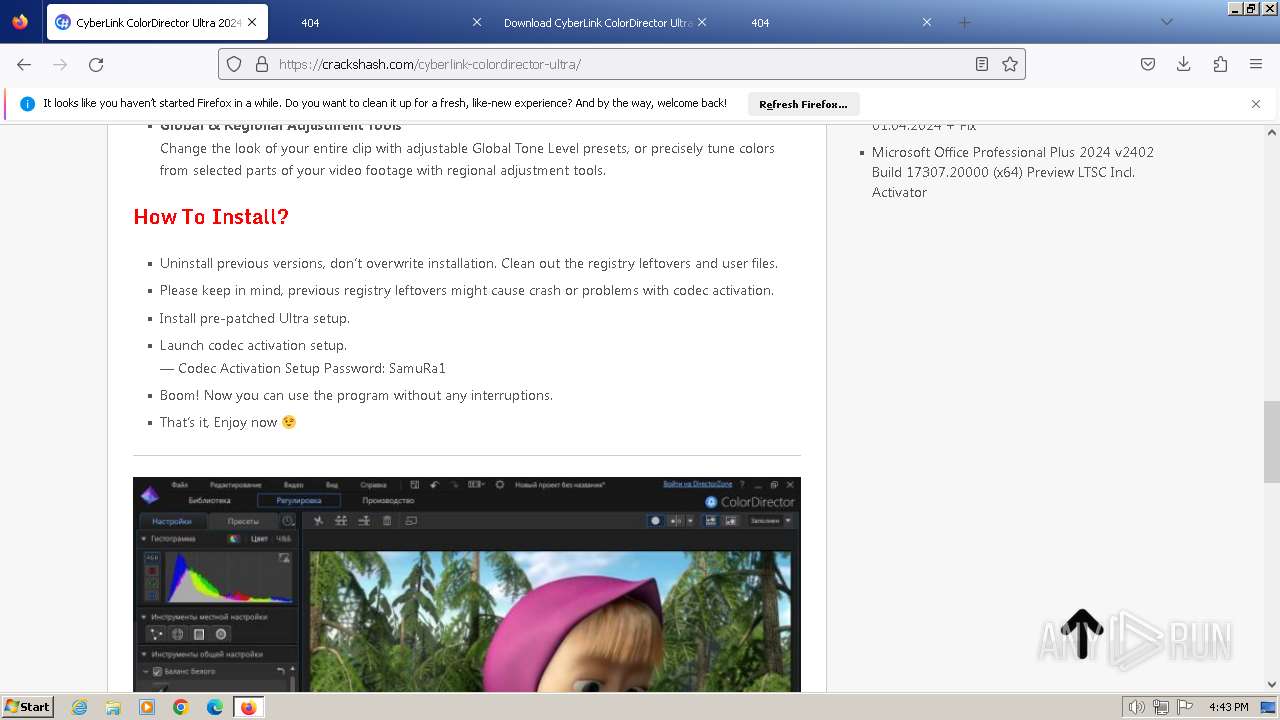The image size is (1280, 720).
Task: Open the Microsoft Office Professional Plus 2024 link
Action: (1013, 172)
